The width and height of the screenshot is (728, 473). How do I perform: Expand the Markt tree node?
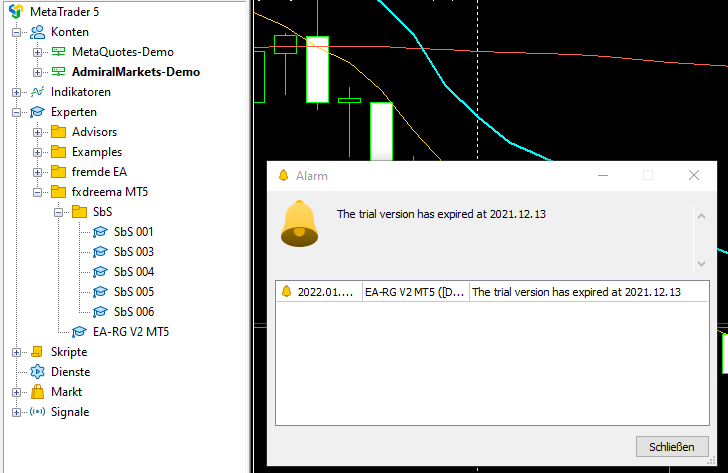click(x=16, y=392)
